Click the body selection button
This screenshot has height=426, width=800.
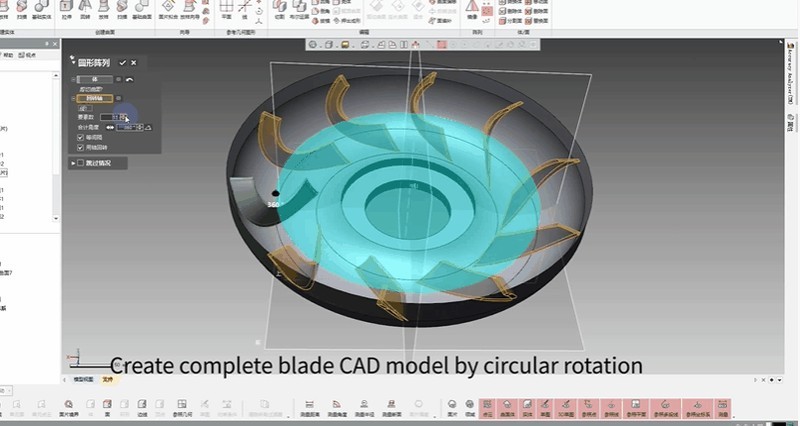coord(96,79)
